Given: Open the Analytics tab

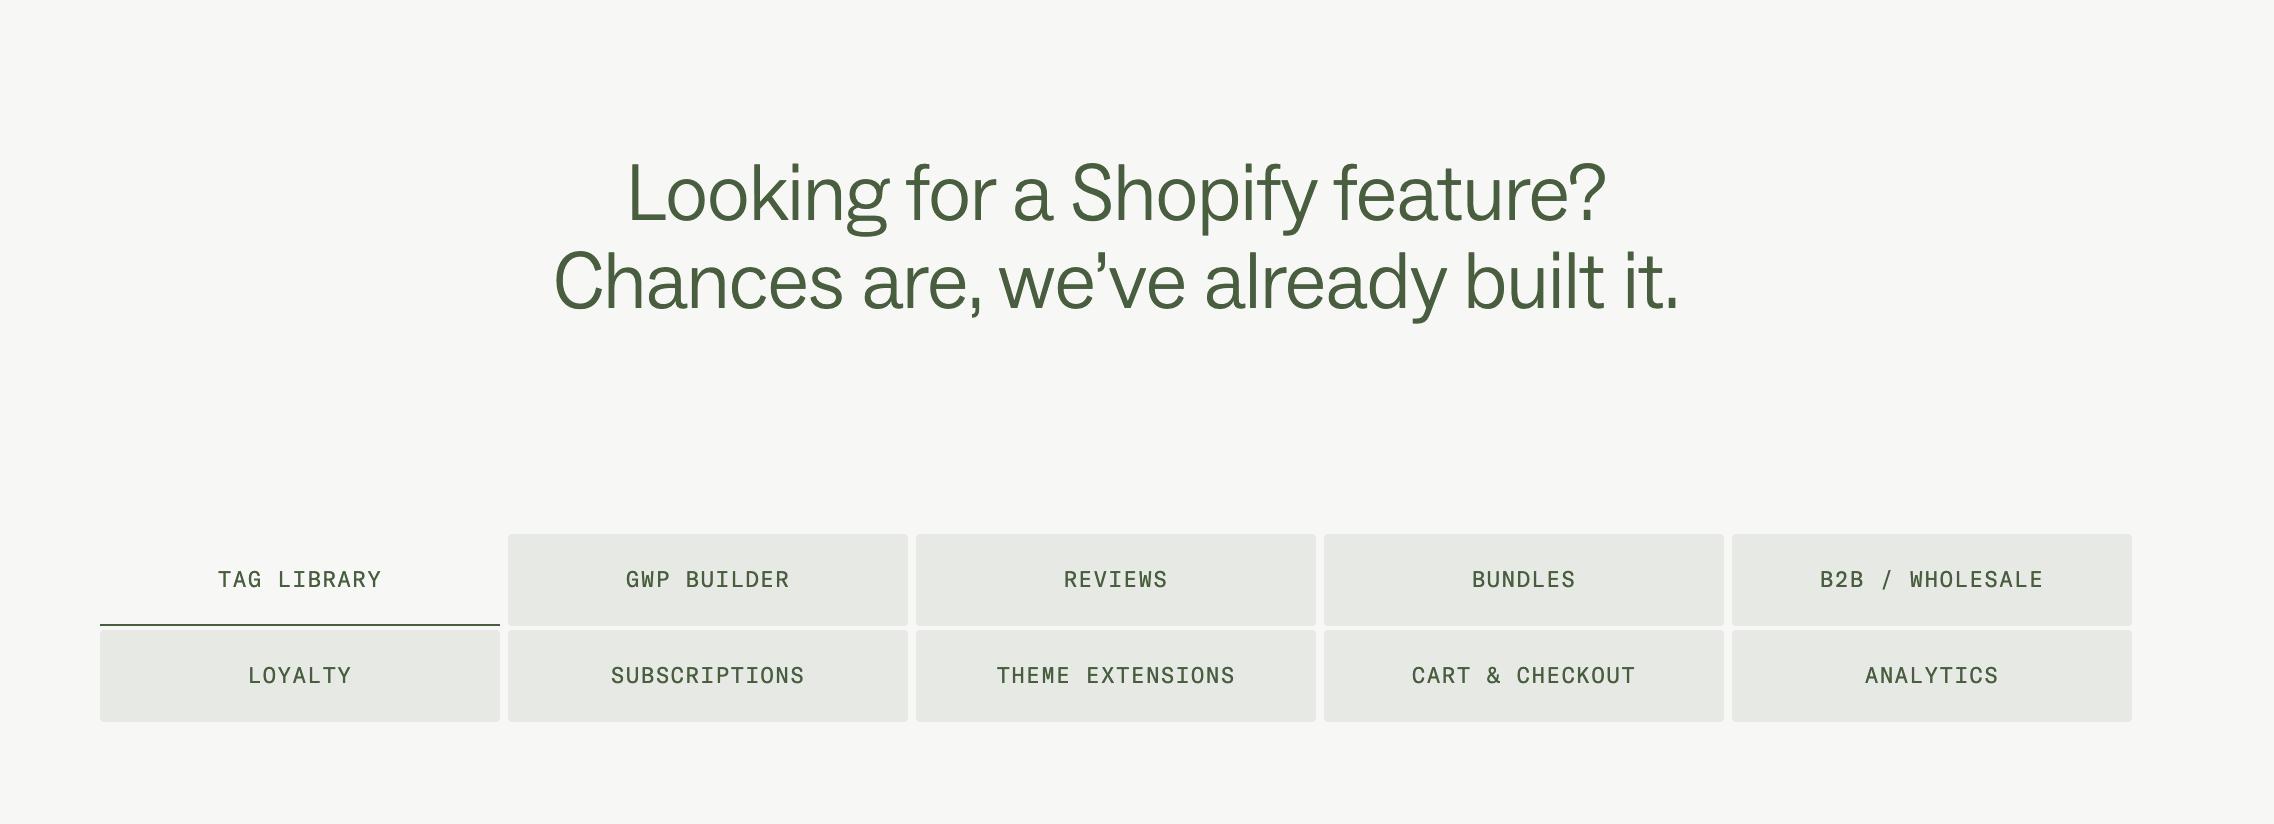Looking at the screenshot, I should tap(1932, 676).
